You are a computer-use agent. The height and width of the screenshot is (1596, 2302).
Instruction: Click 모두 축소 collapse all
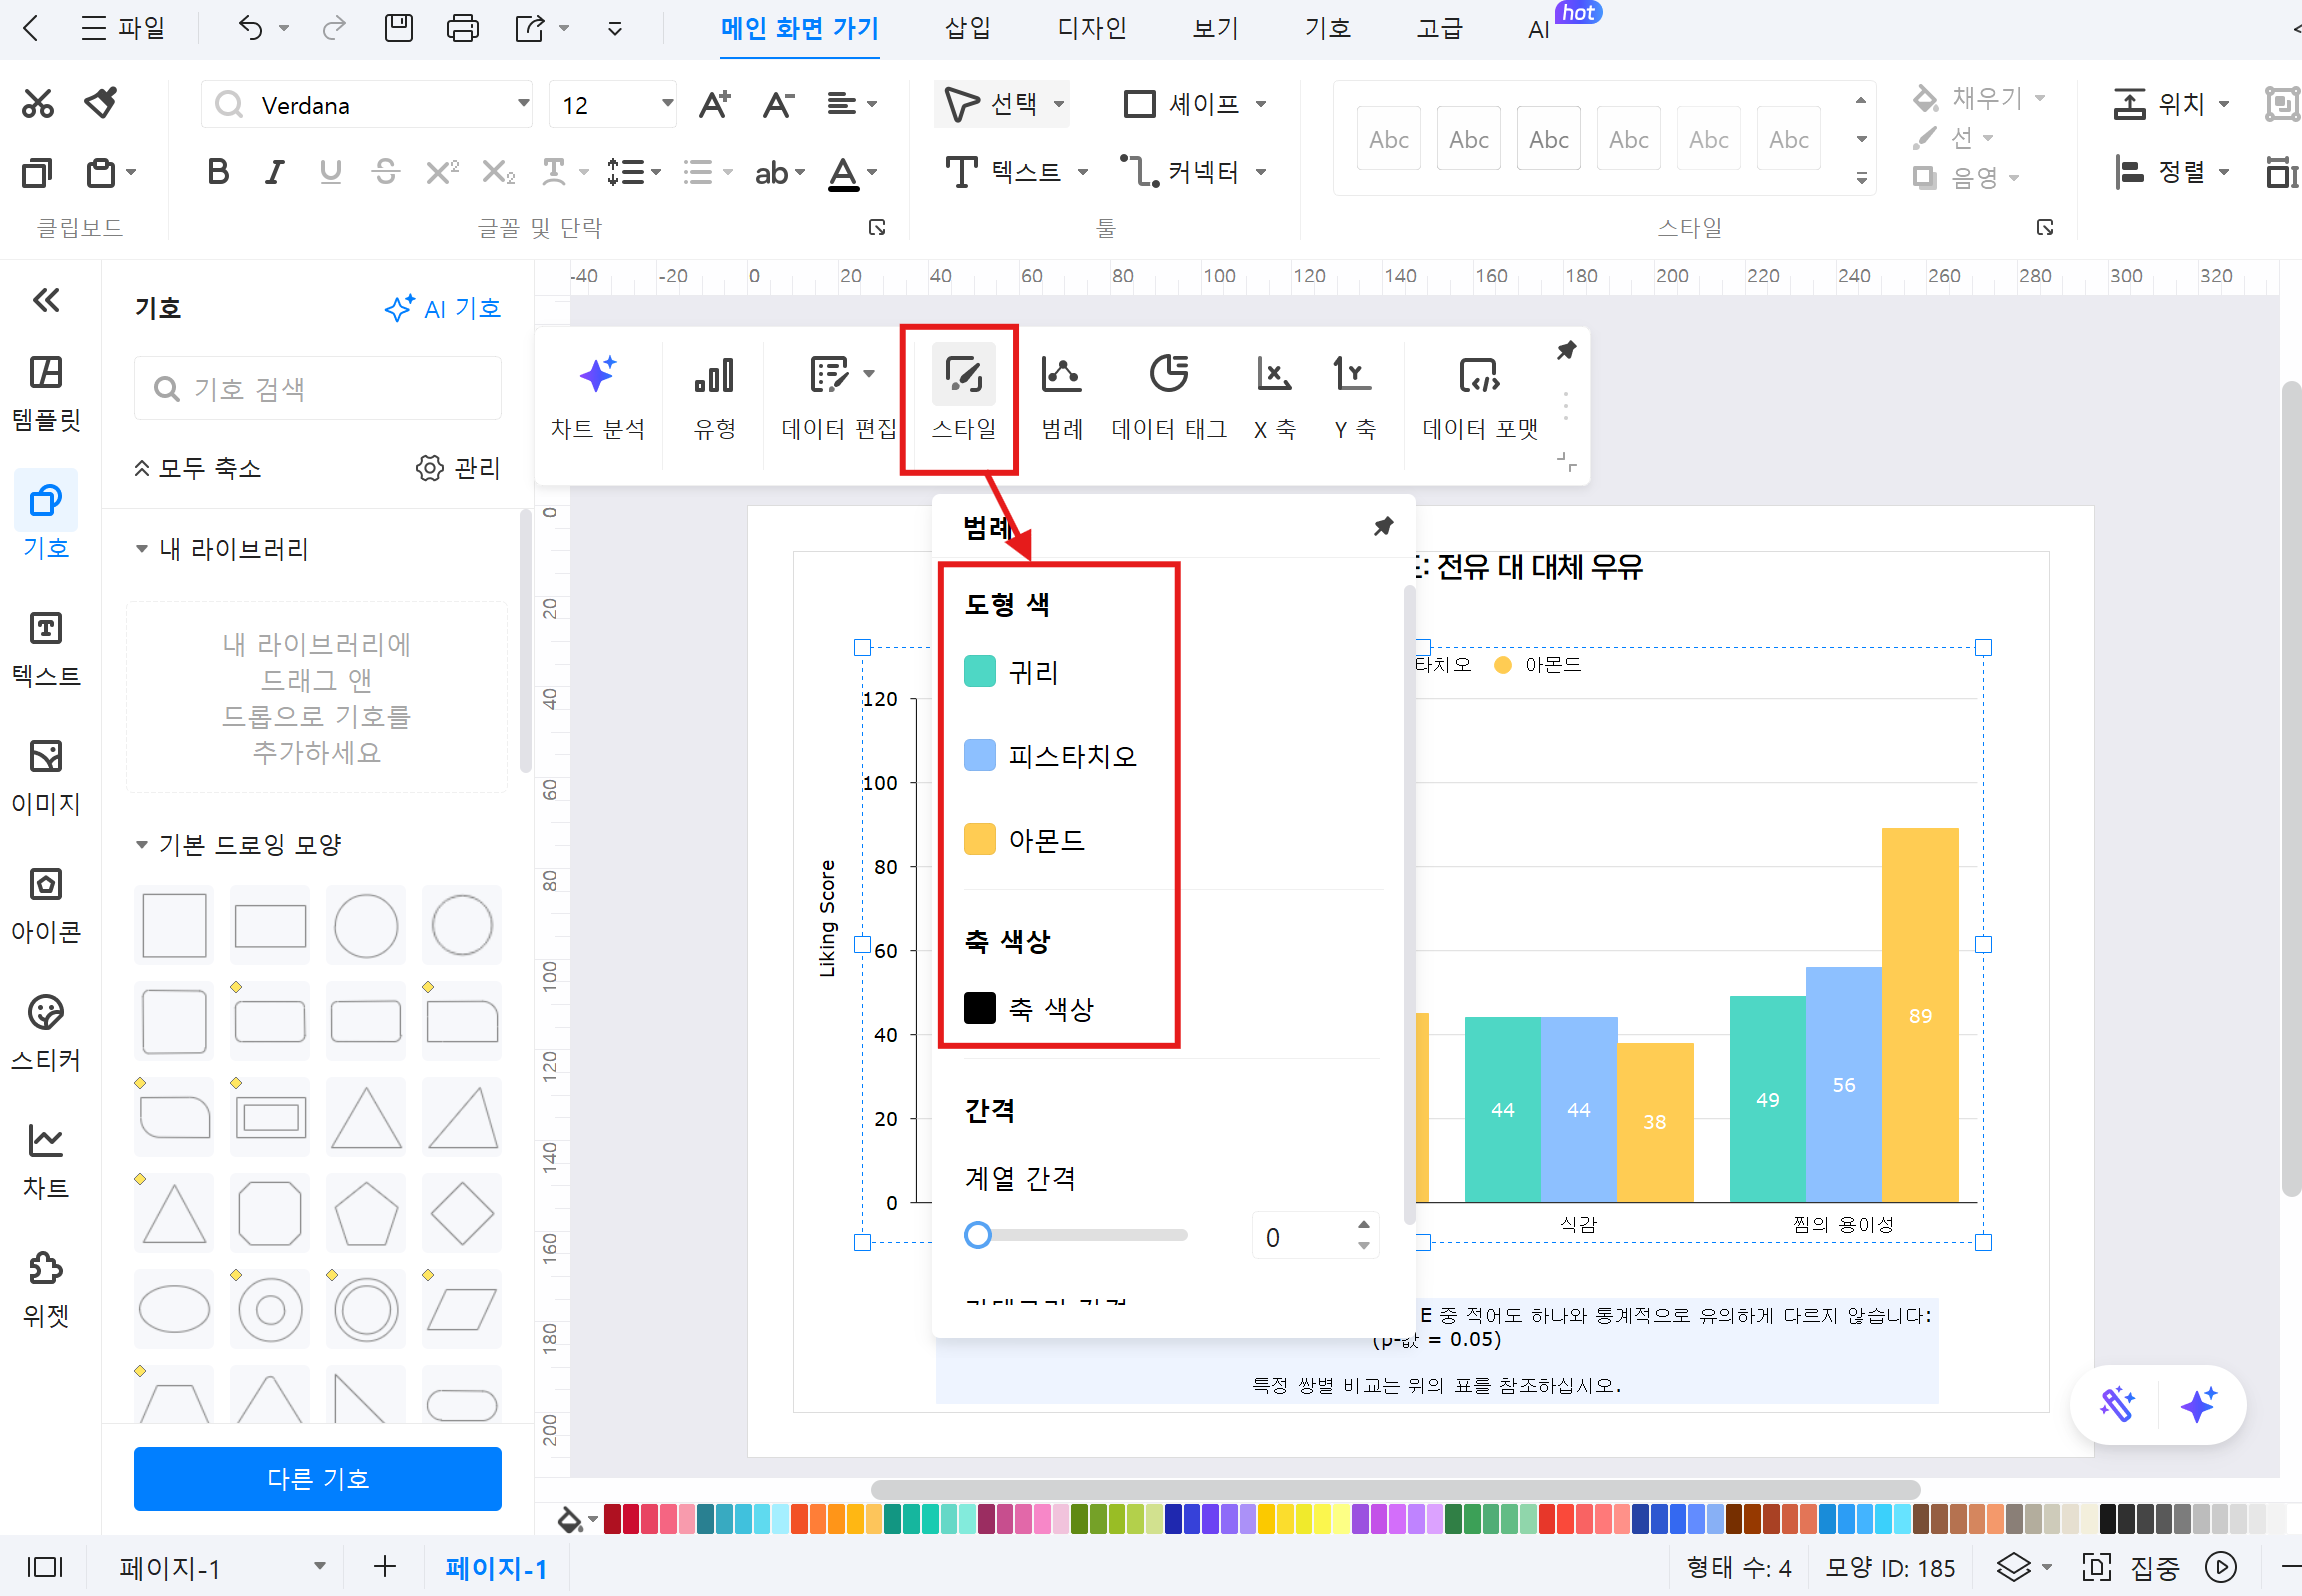tap(197, 468)
